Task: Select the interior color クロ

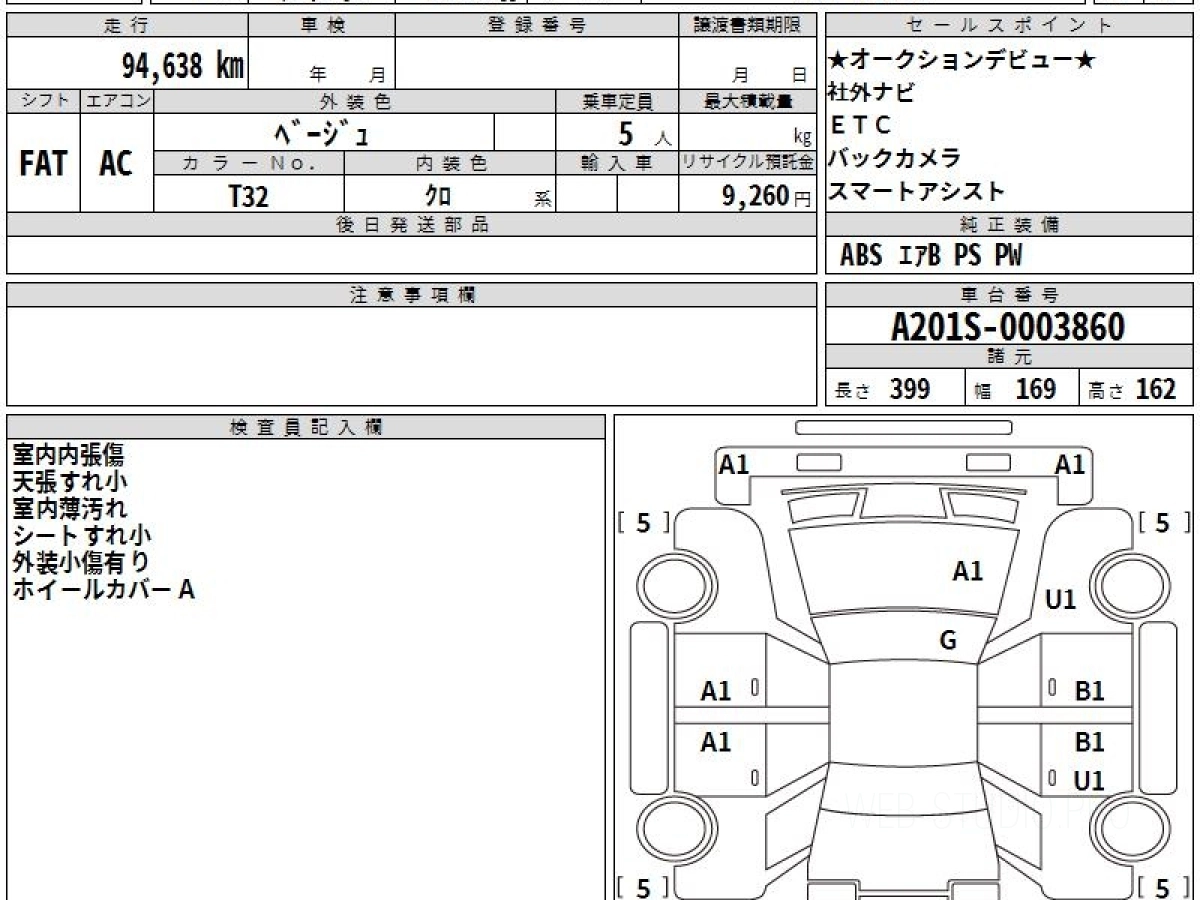Action: (x=438, y=196)
